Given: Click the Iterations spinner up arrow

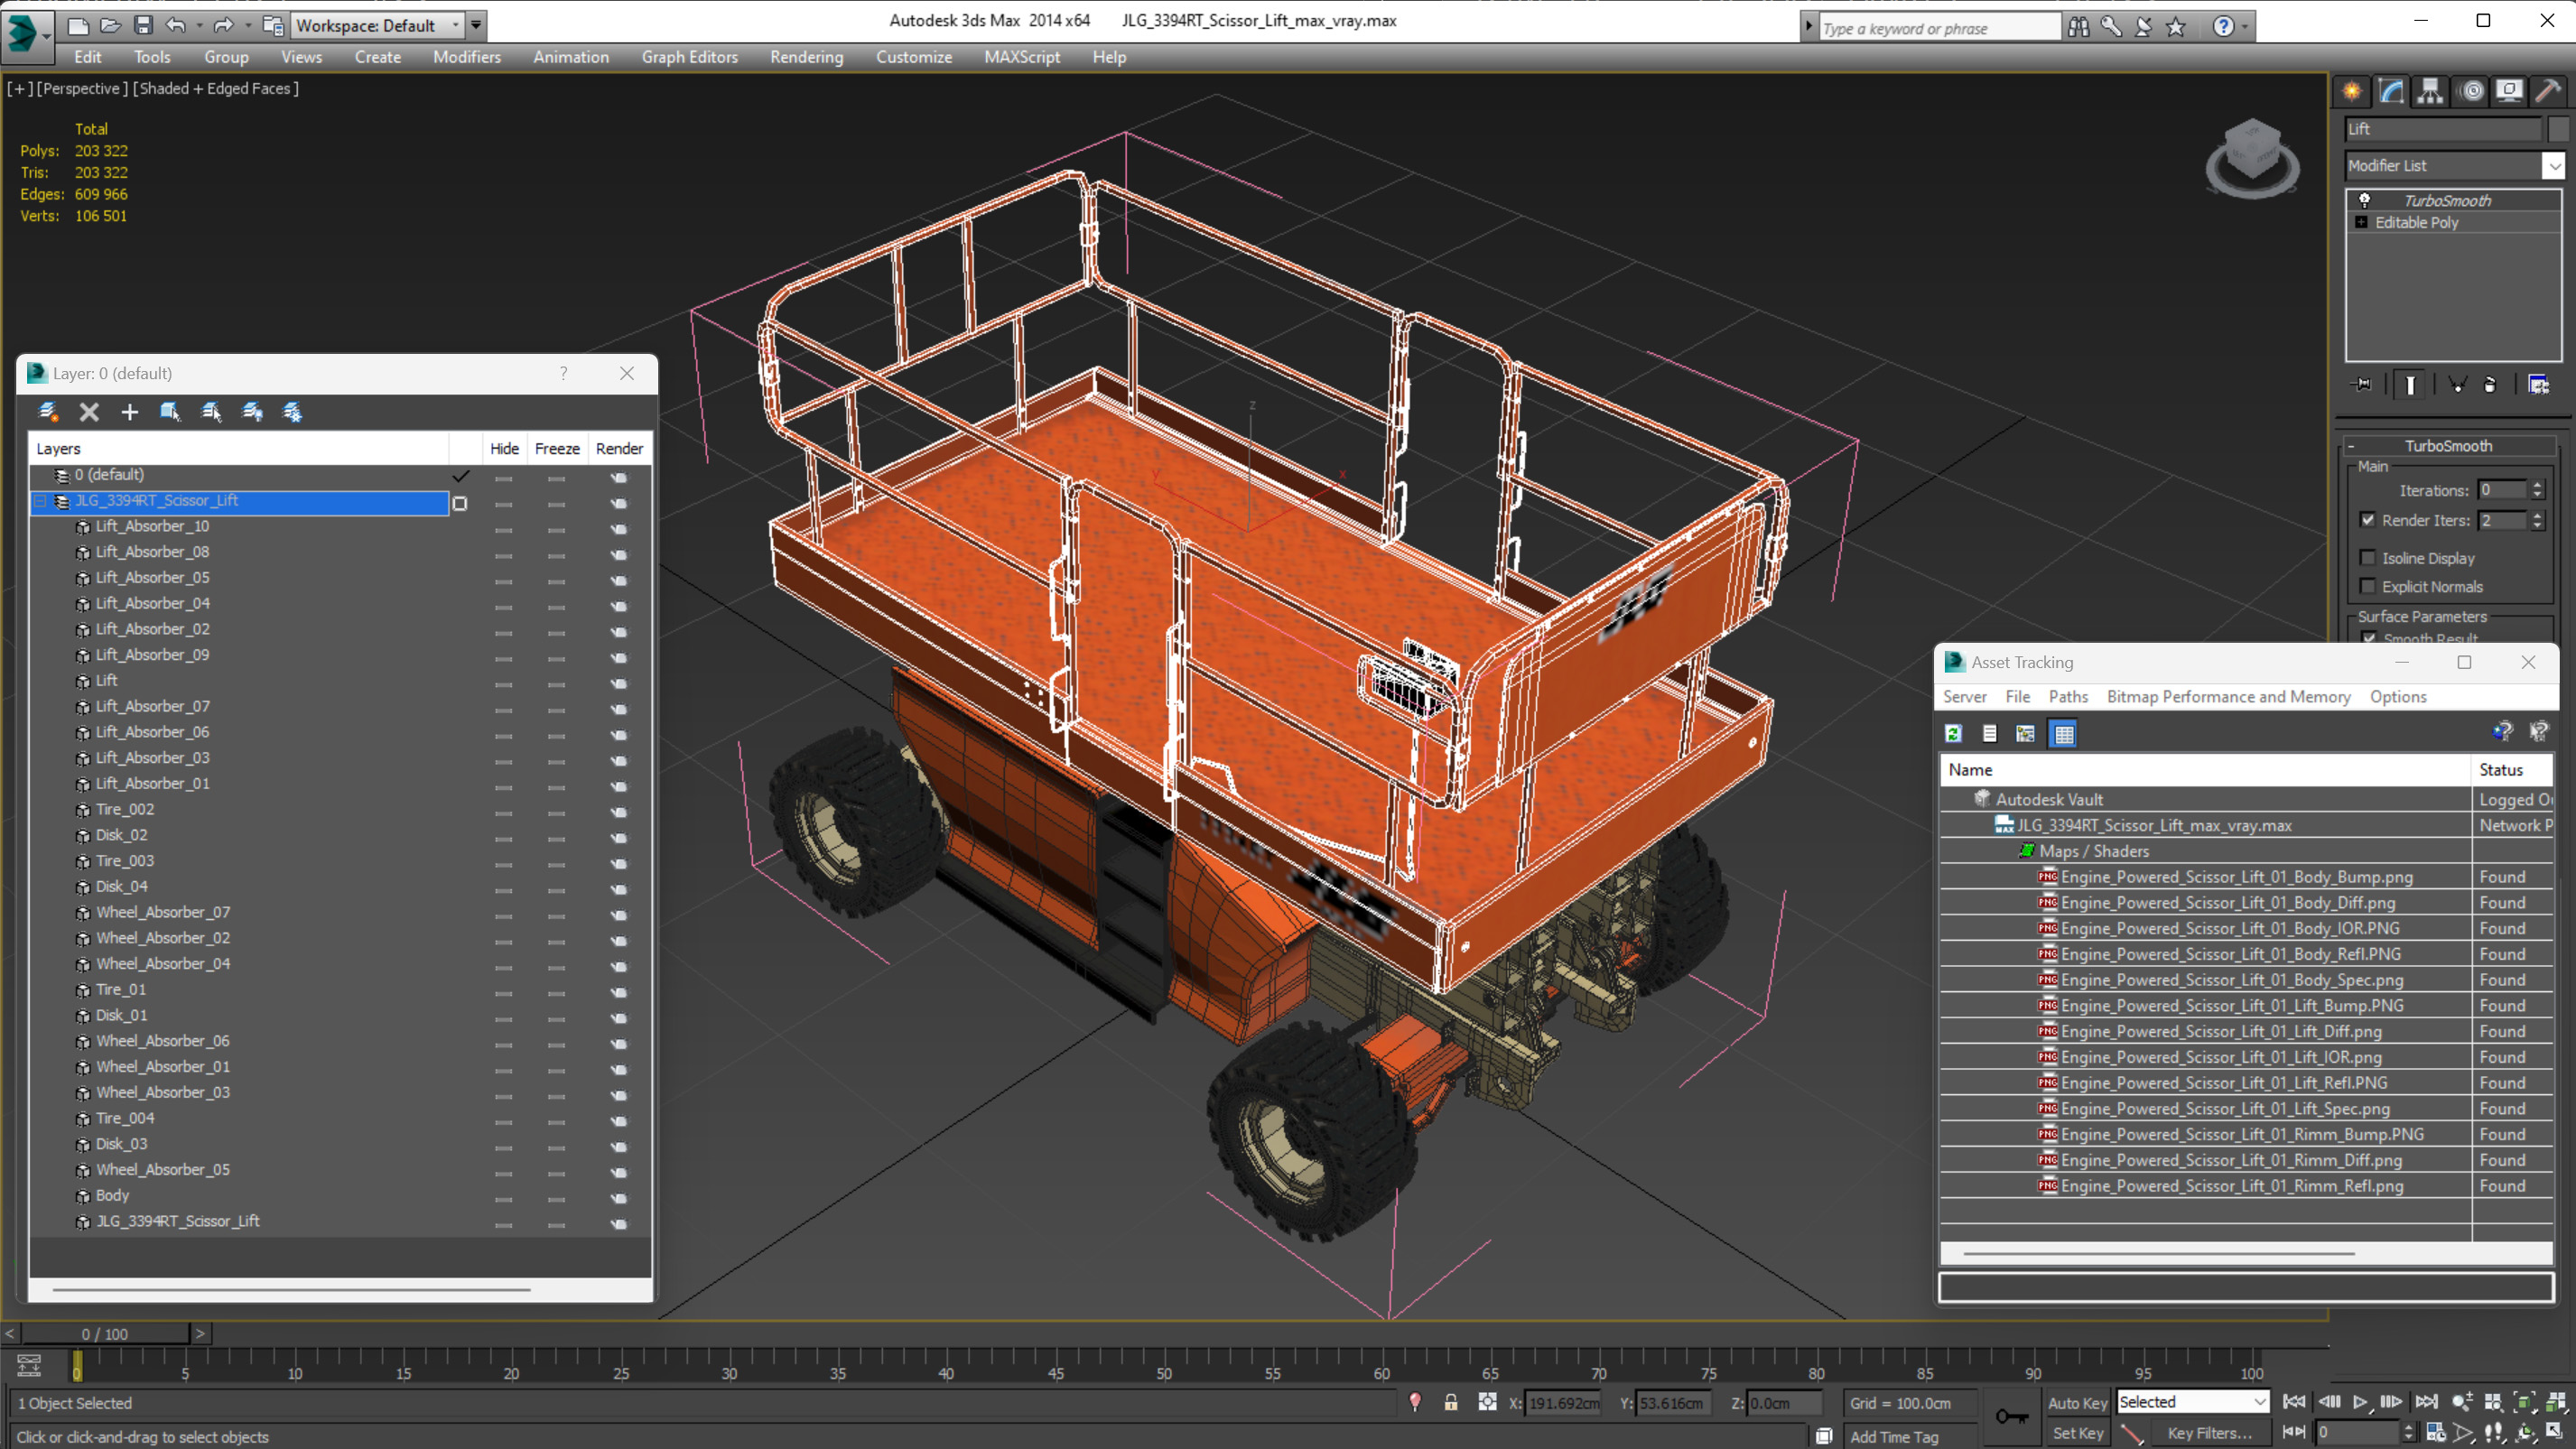Looking at the screenshot, I should tap(2537, 485).
